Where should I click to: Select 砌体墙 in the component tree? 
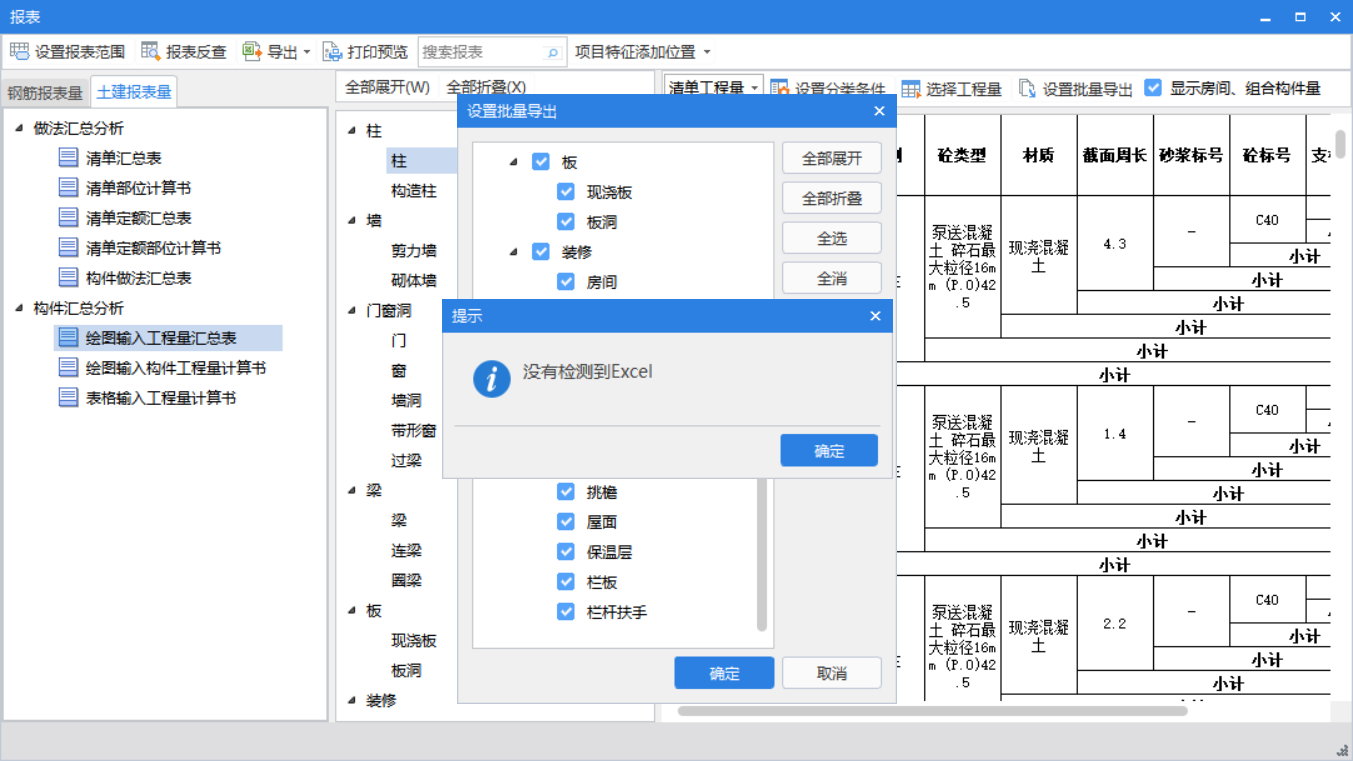pyautogui.click(x=413, y=281)
